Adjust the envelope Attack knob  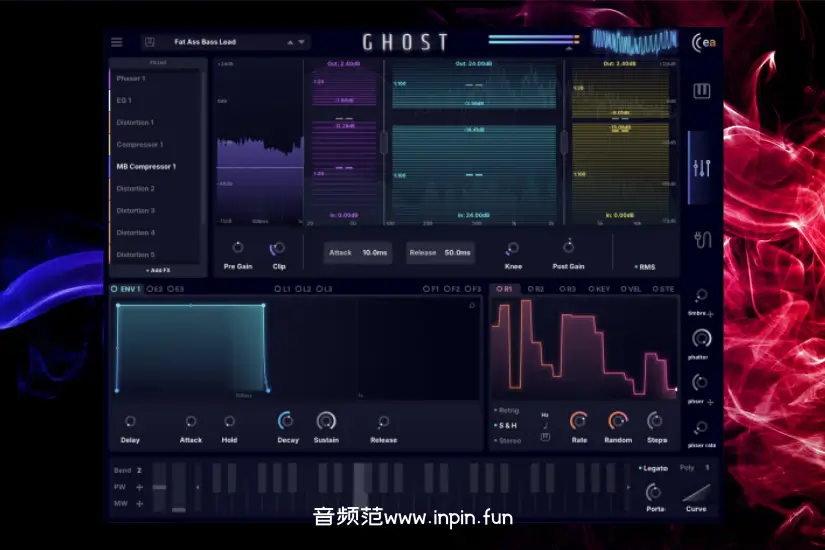pos(190,422)
